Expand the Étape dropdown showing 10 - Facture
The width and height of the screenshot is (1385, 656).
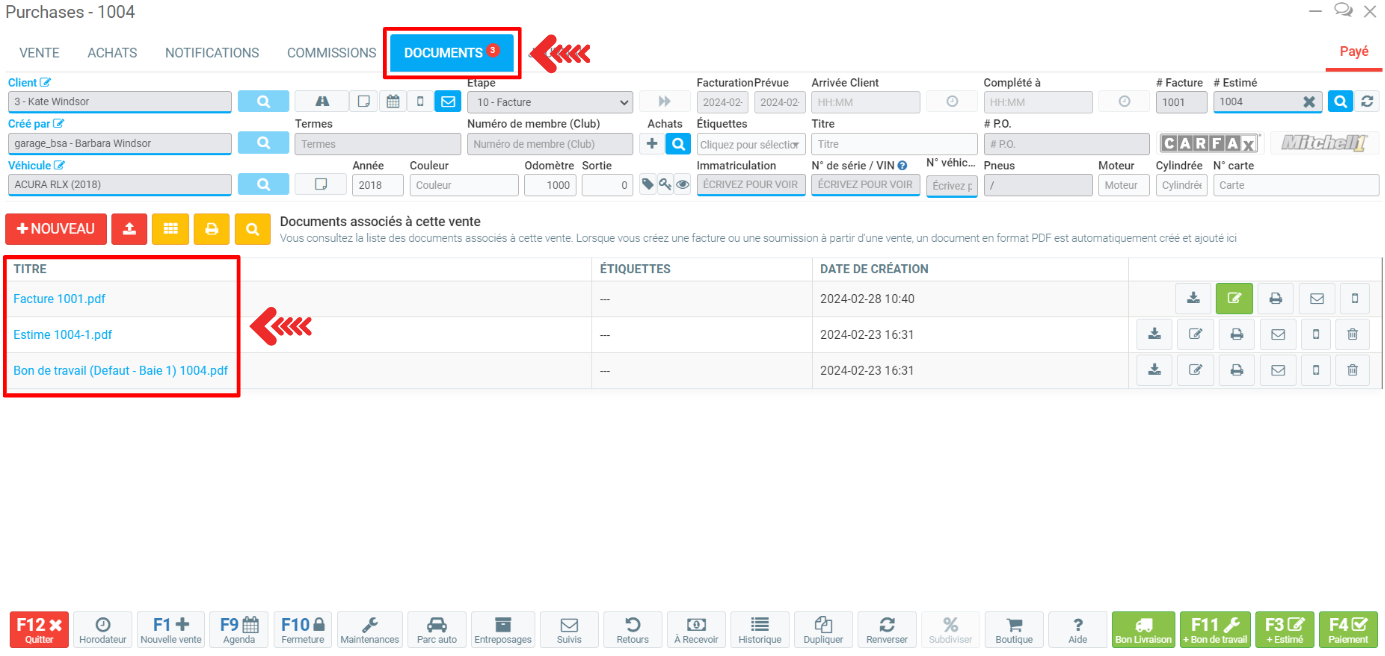point(549,102)
